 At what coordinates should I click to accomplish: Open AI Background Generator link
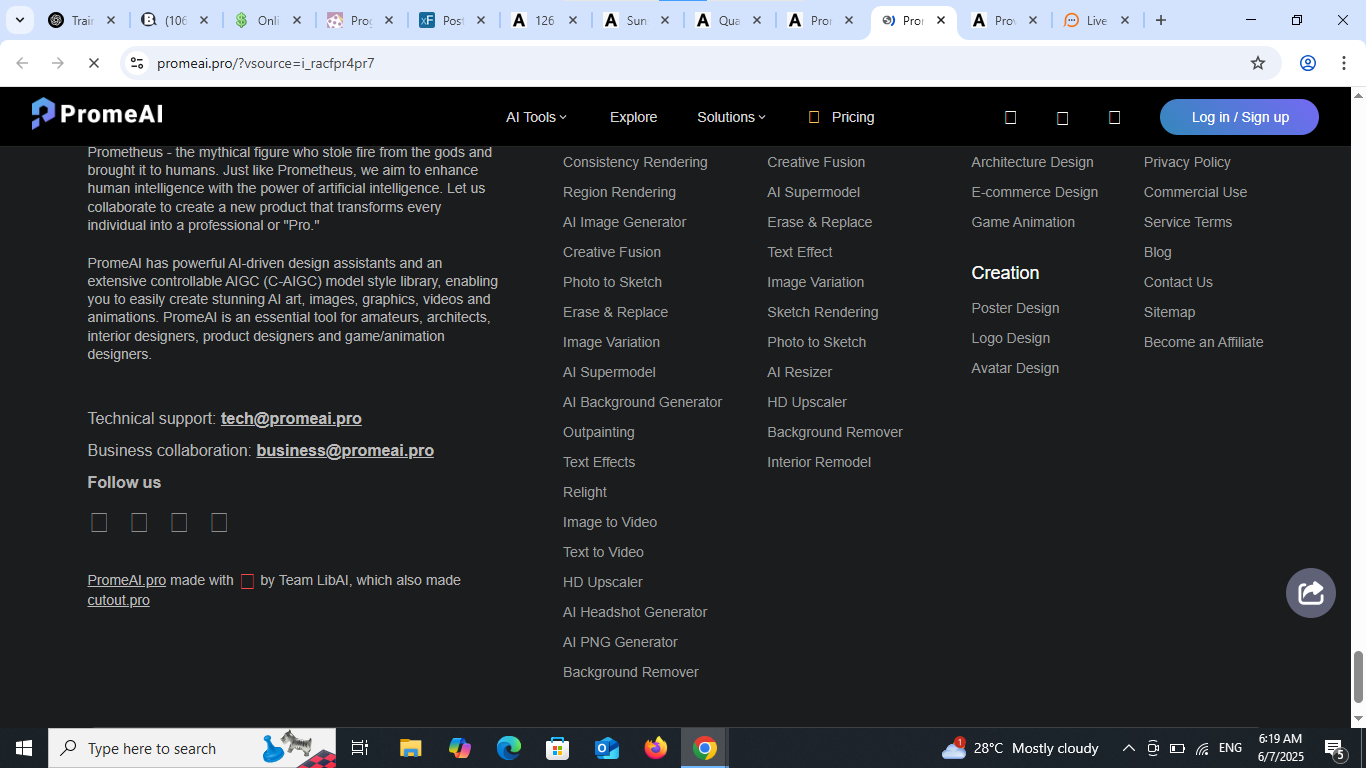[x=642, y=402]
